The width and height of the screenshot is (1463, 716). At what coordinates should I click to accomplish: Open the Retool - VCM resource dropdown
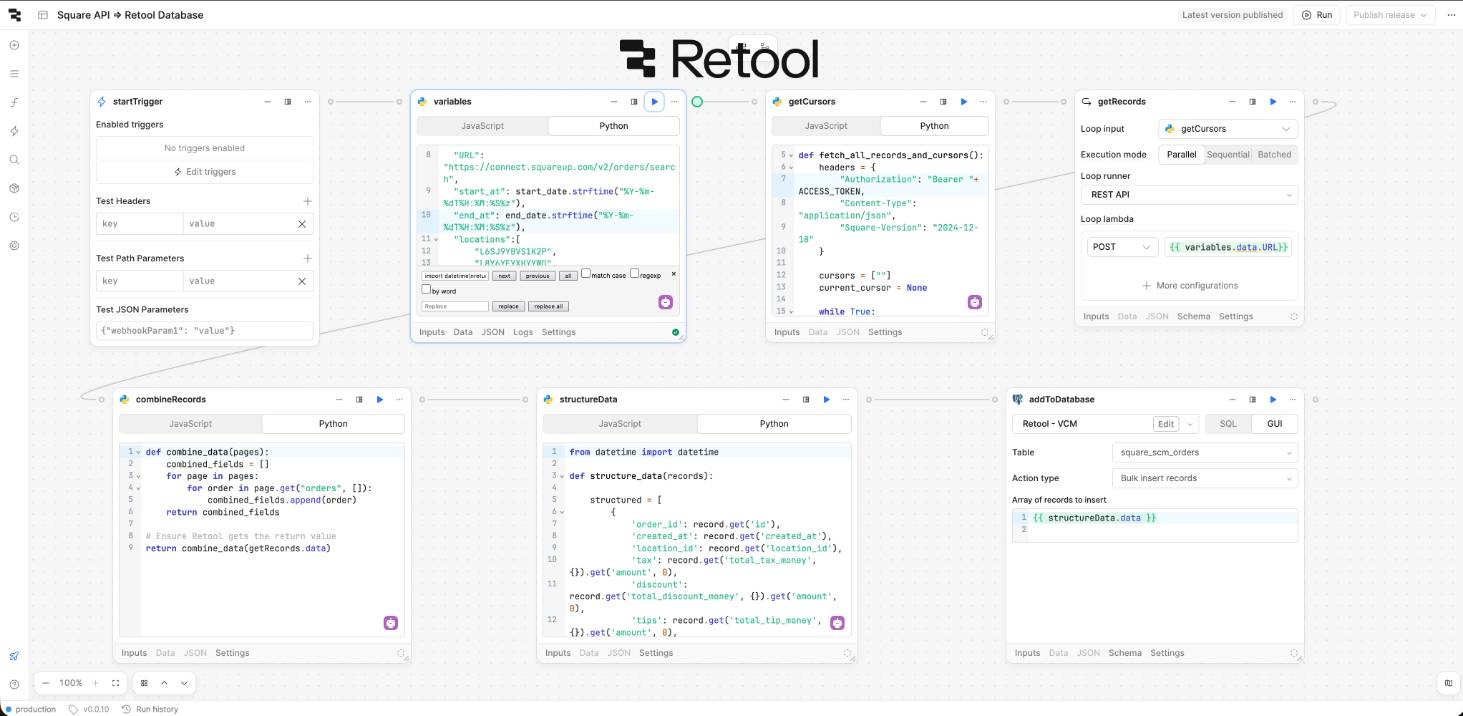1190,424
